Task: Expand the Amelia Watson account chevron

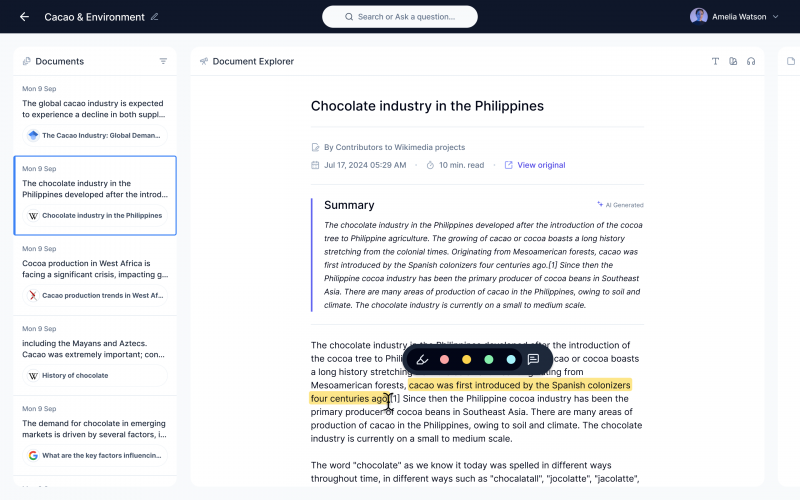Action: (776, 17)
